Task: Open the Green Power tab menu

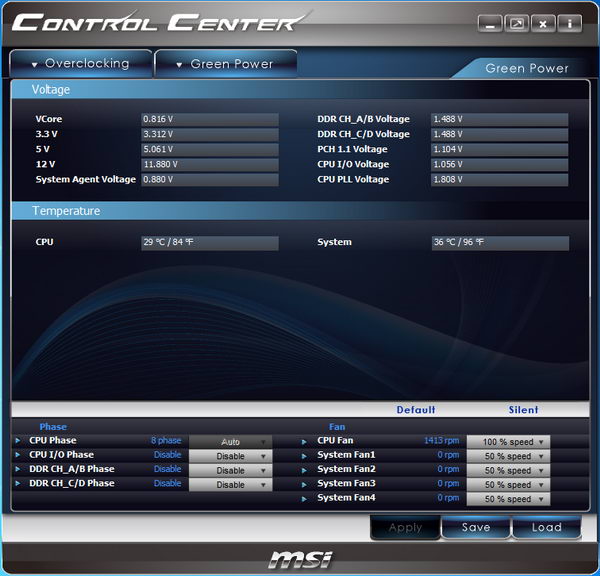Action: tap(226, 64)
